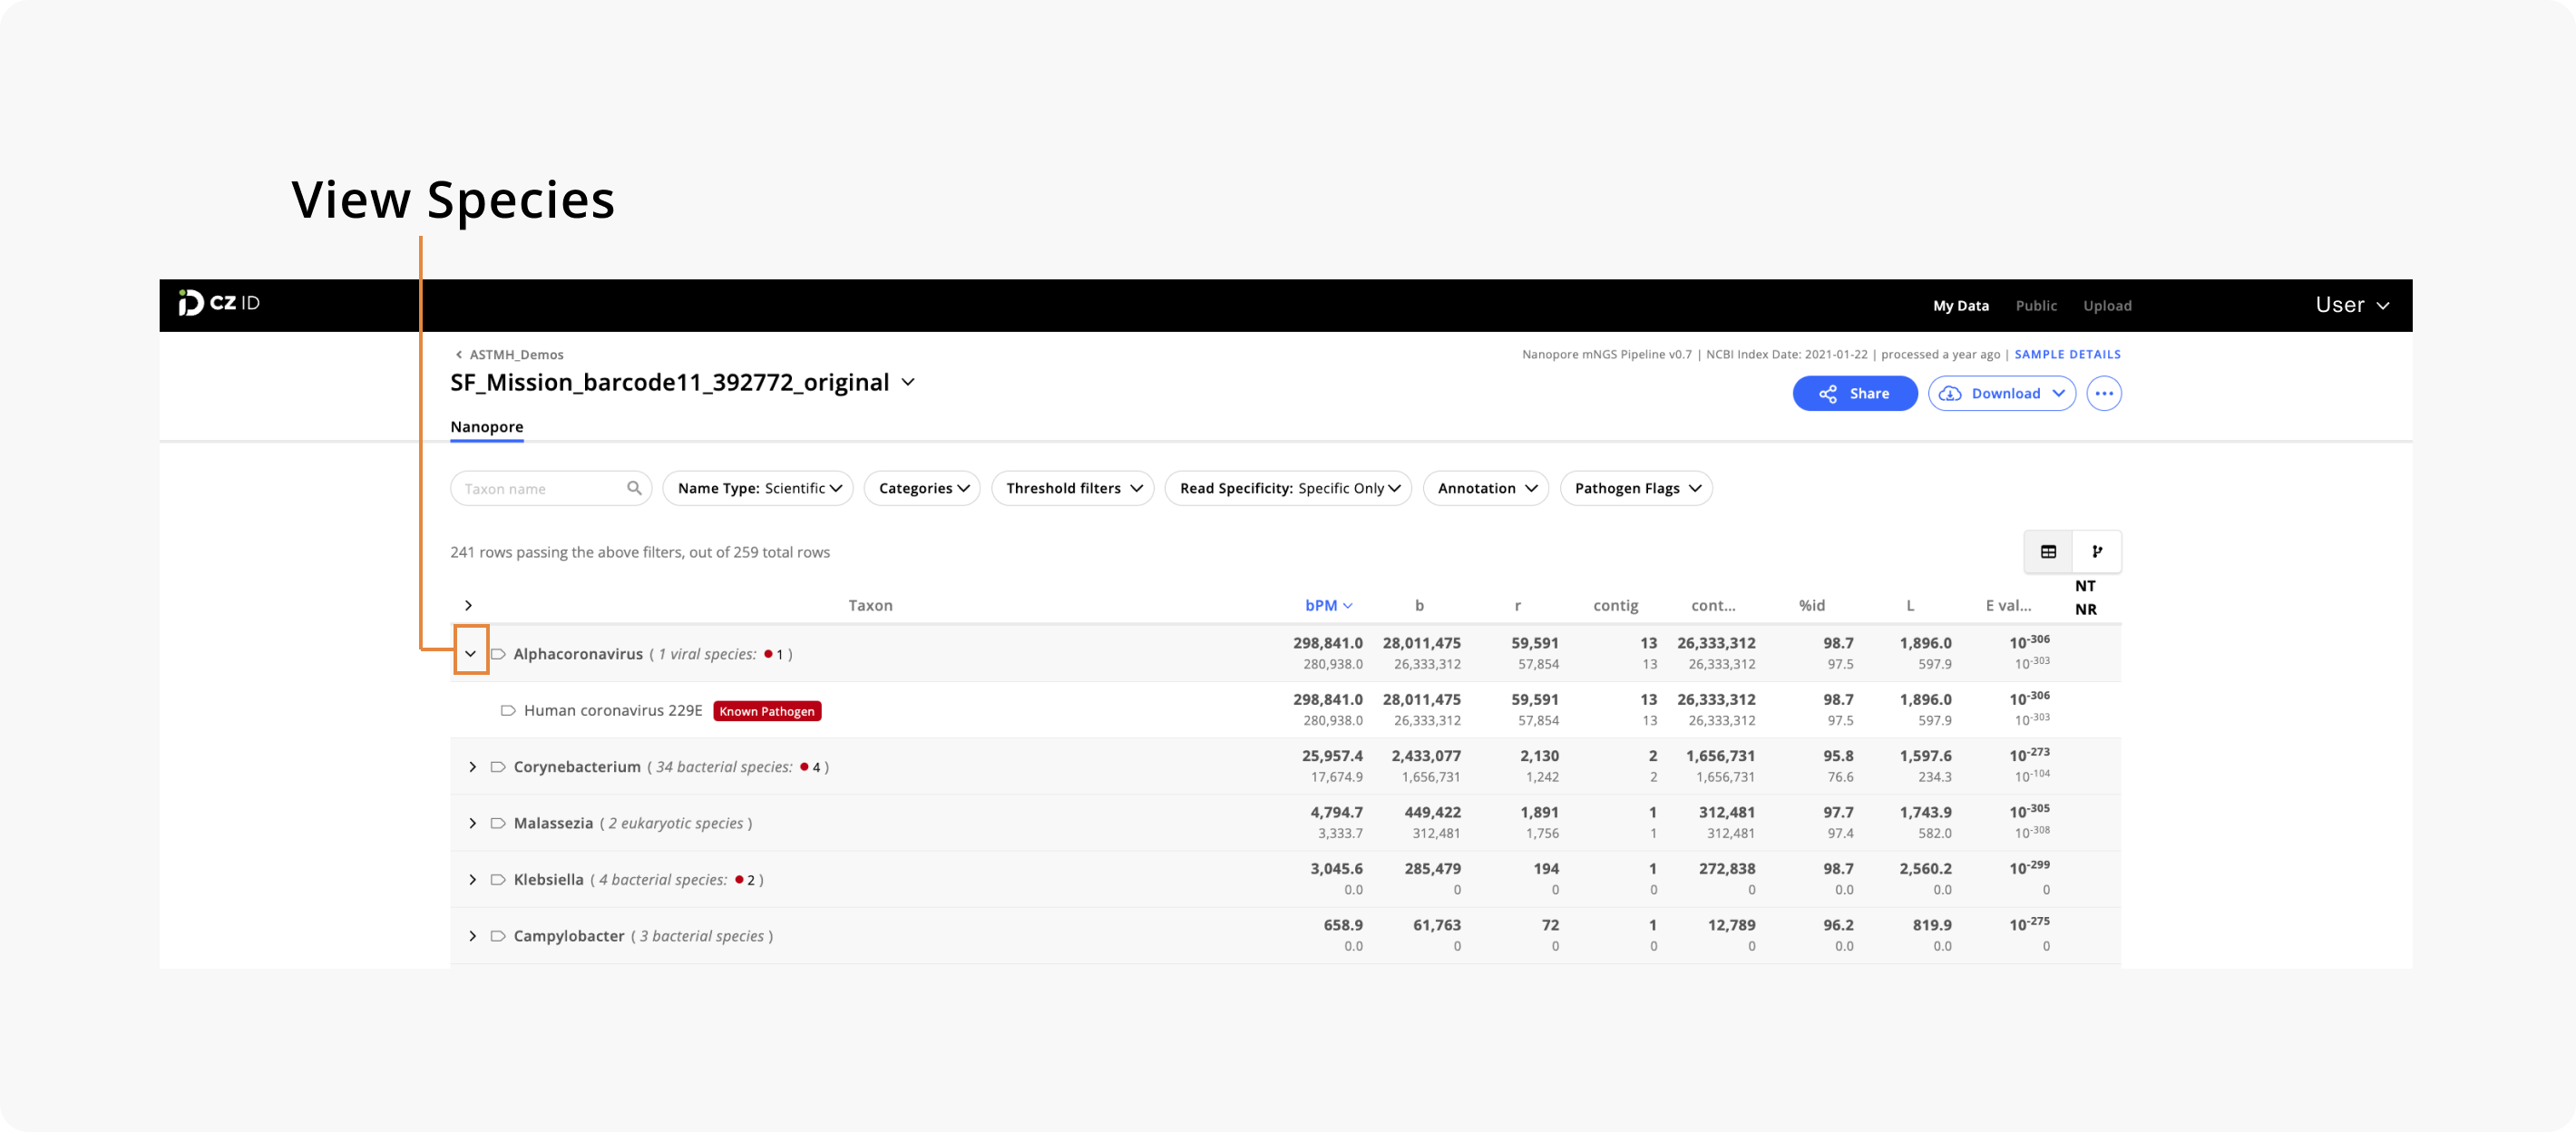Image resolution: width=2576 pixels, height=1132 pixels.
Task: Click the search magnifier icon
Action: 634,488
